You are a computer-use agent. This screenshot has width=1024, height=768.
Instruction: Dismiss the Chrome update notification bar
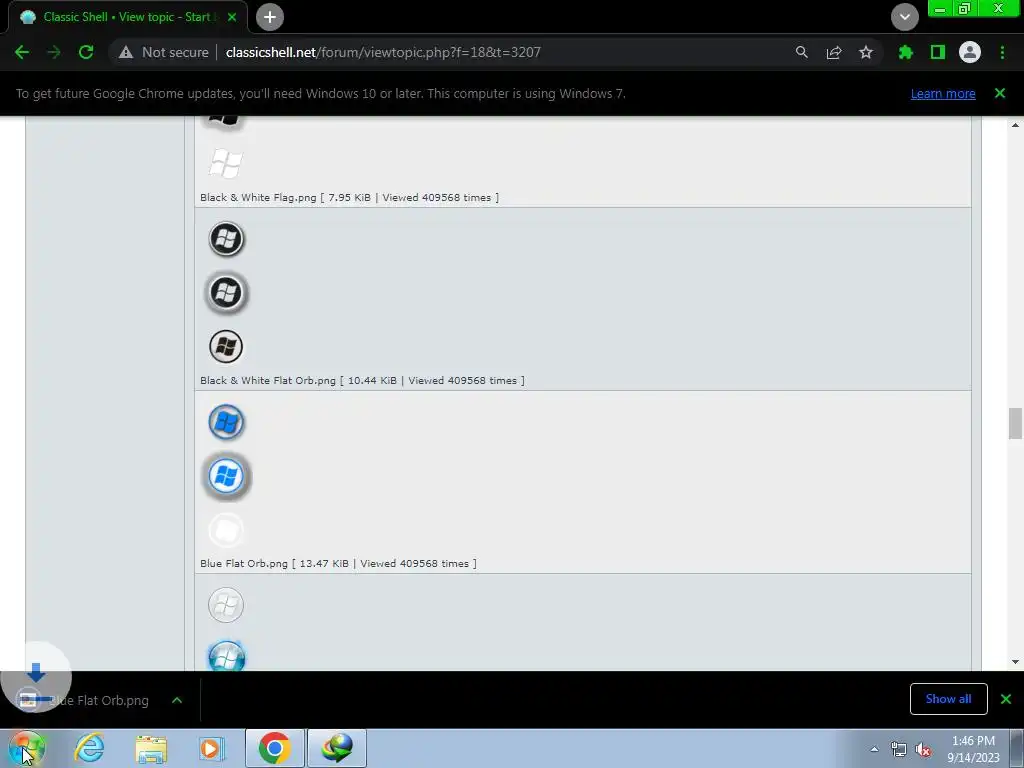999,93
